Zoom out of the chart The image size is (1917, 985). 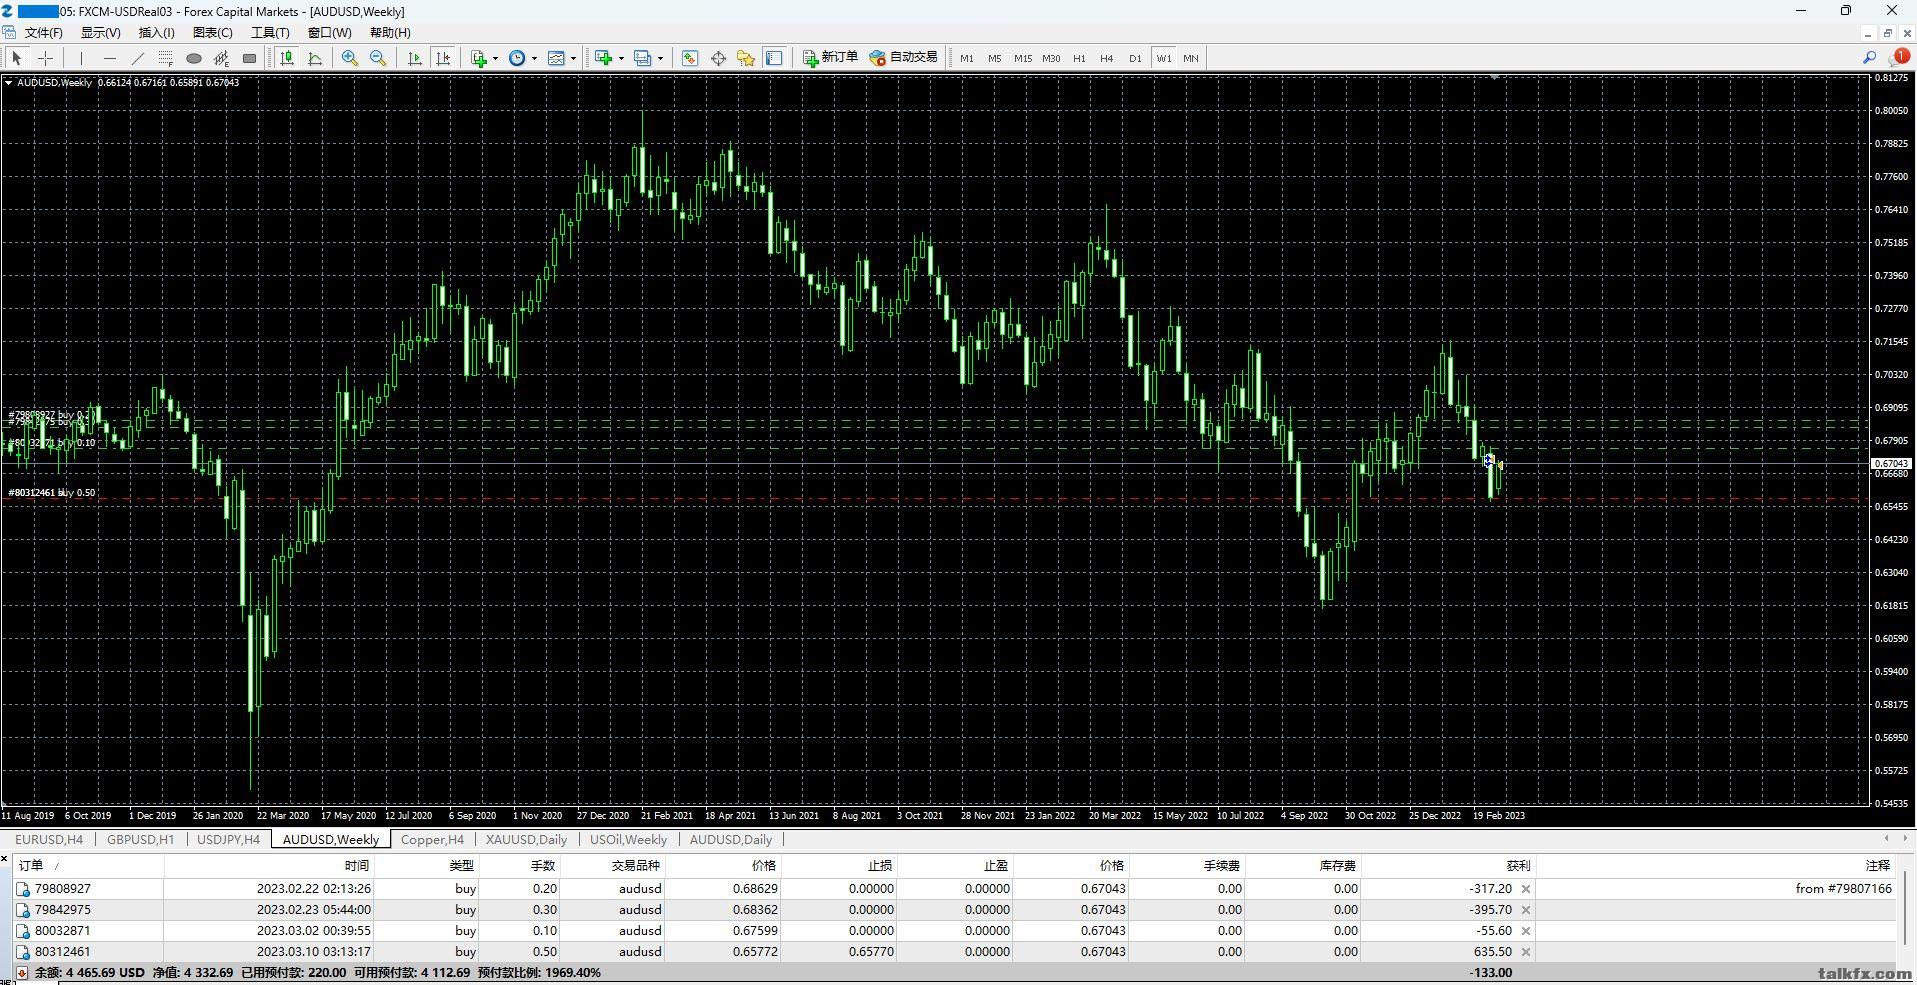(x=378, y=58)
